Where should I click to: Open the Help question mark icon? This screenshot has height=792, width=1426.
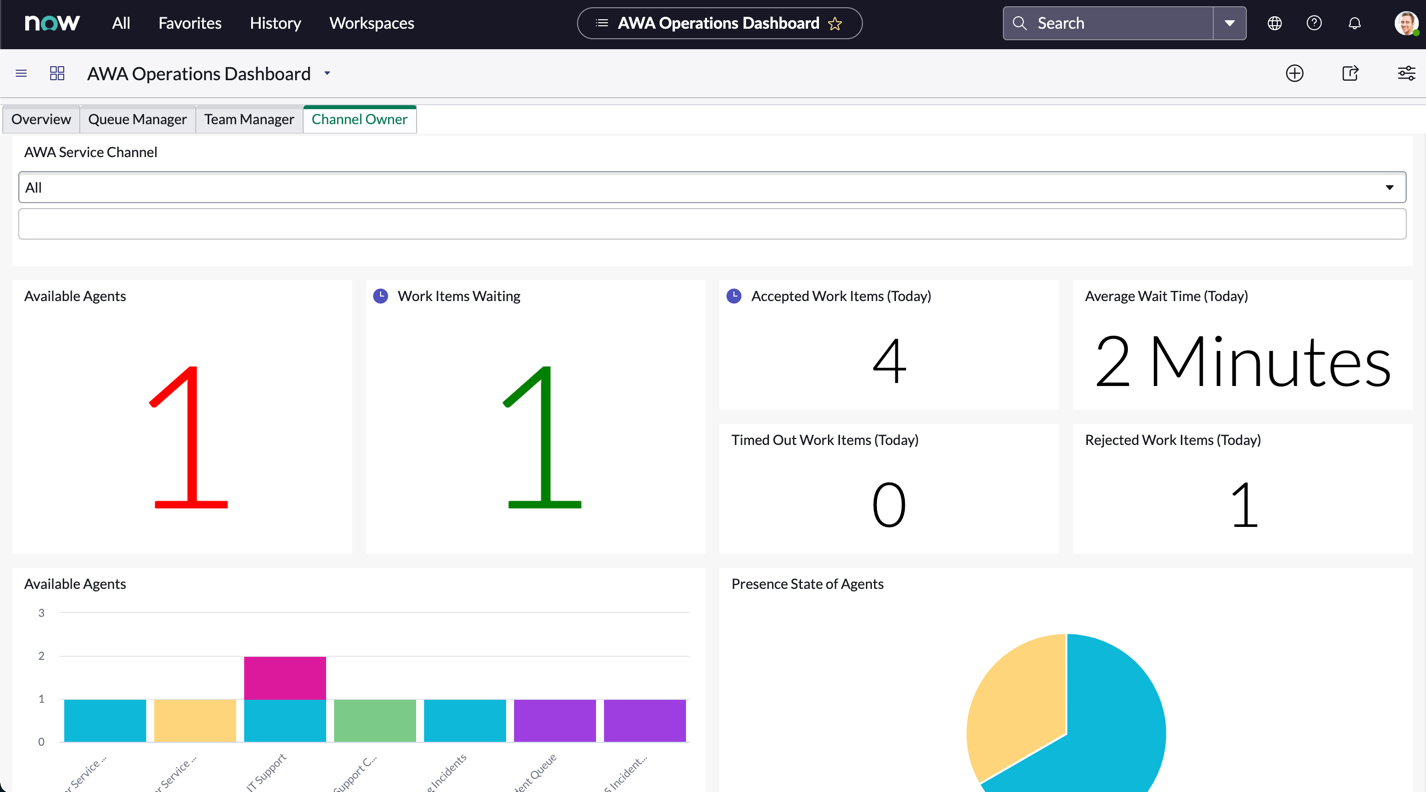coord(1314,23)
